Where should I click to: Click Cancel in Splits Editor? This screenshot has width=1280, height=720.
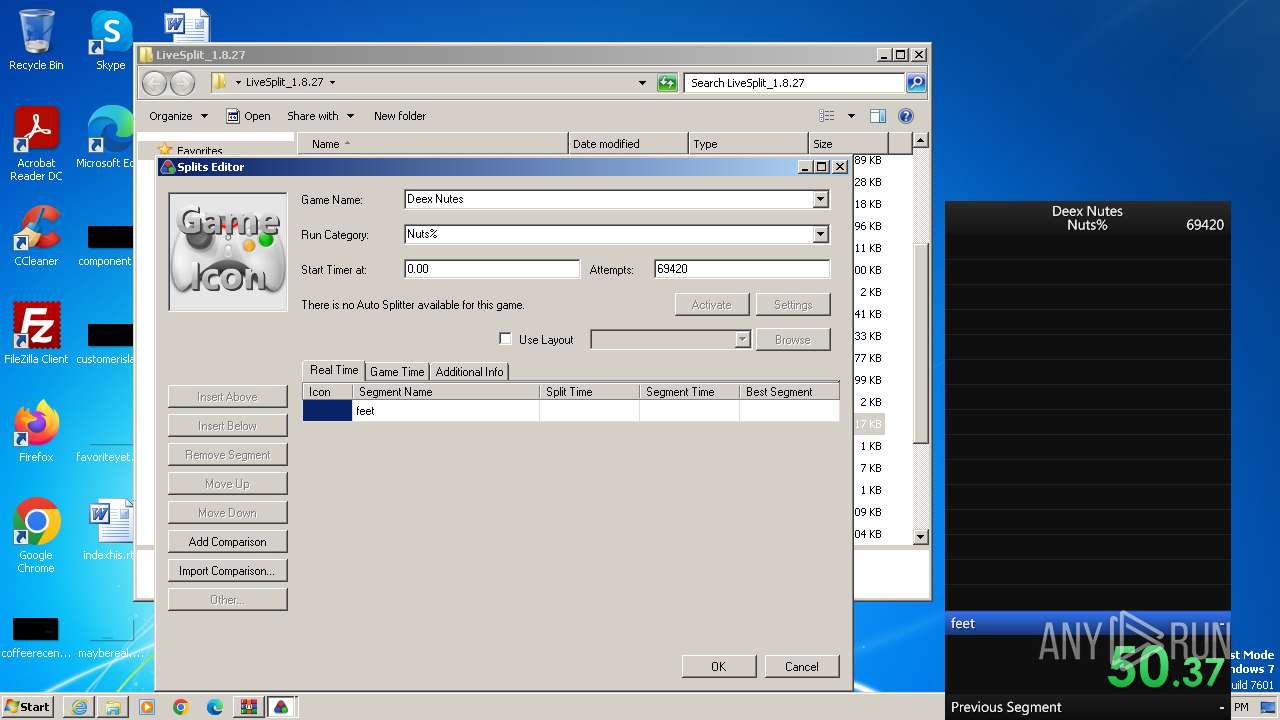(x=802, y=666)
